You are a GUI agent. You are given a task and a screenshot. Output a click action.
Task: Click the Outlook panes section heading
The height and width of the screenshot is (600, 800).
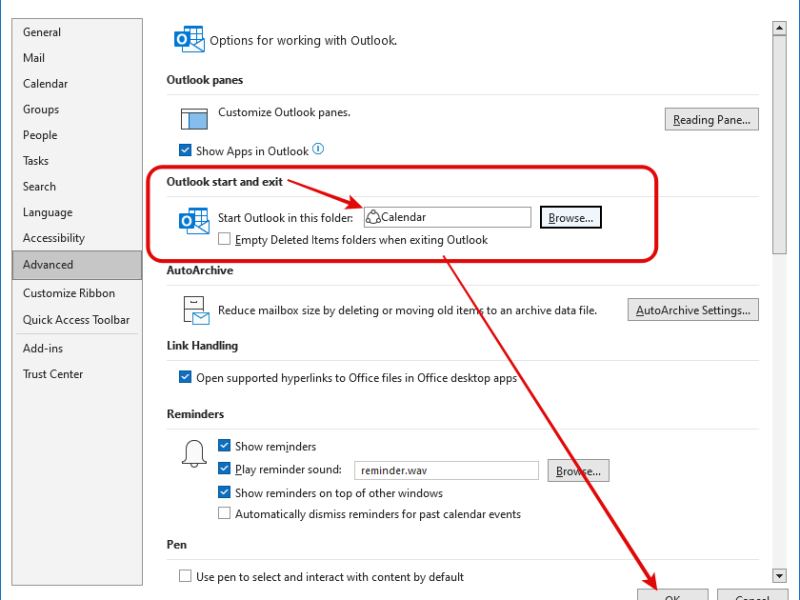pos(205,80)
